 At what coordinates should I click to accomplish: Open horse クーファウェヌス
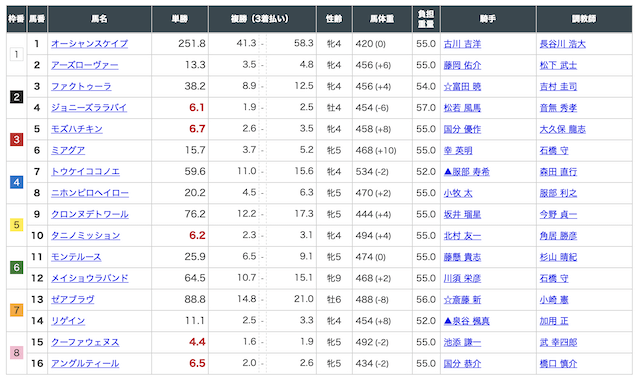coord(85,342)
